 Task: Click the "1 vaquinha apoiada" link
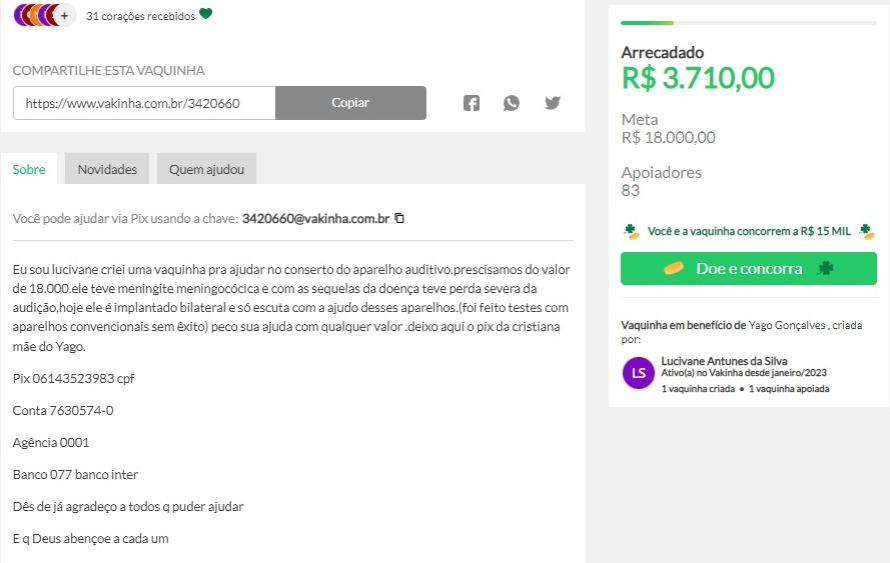coord(789,388)
